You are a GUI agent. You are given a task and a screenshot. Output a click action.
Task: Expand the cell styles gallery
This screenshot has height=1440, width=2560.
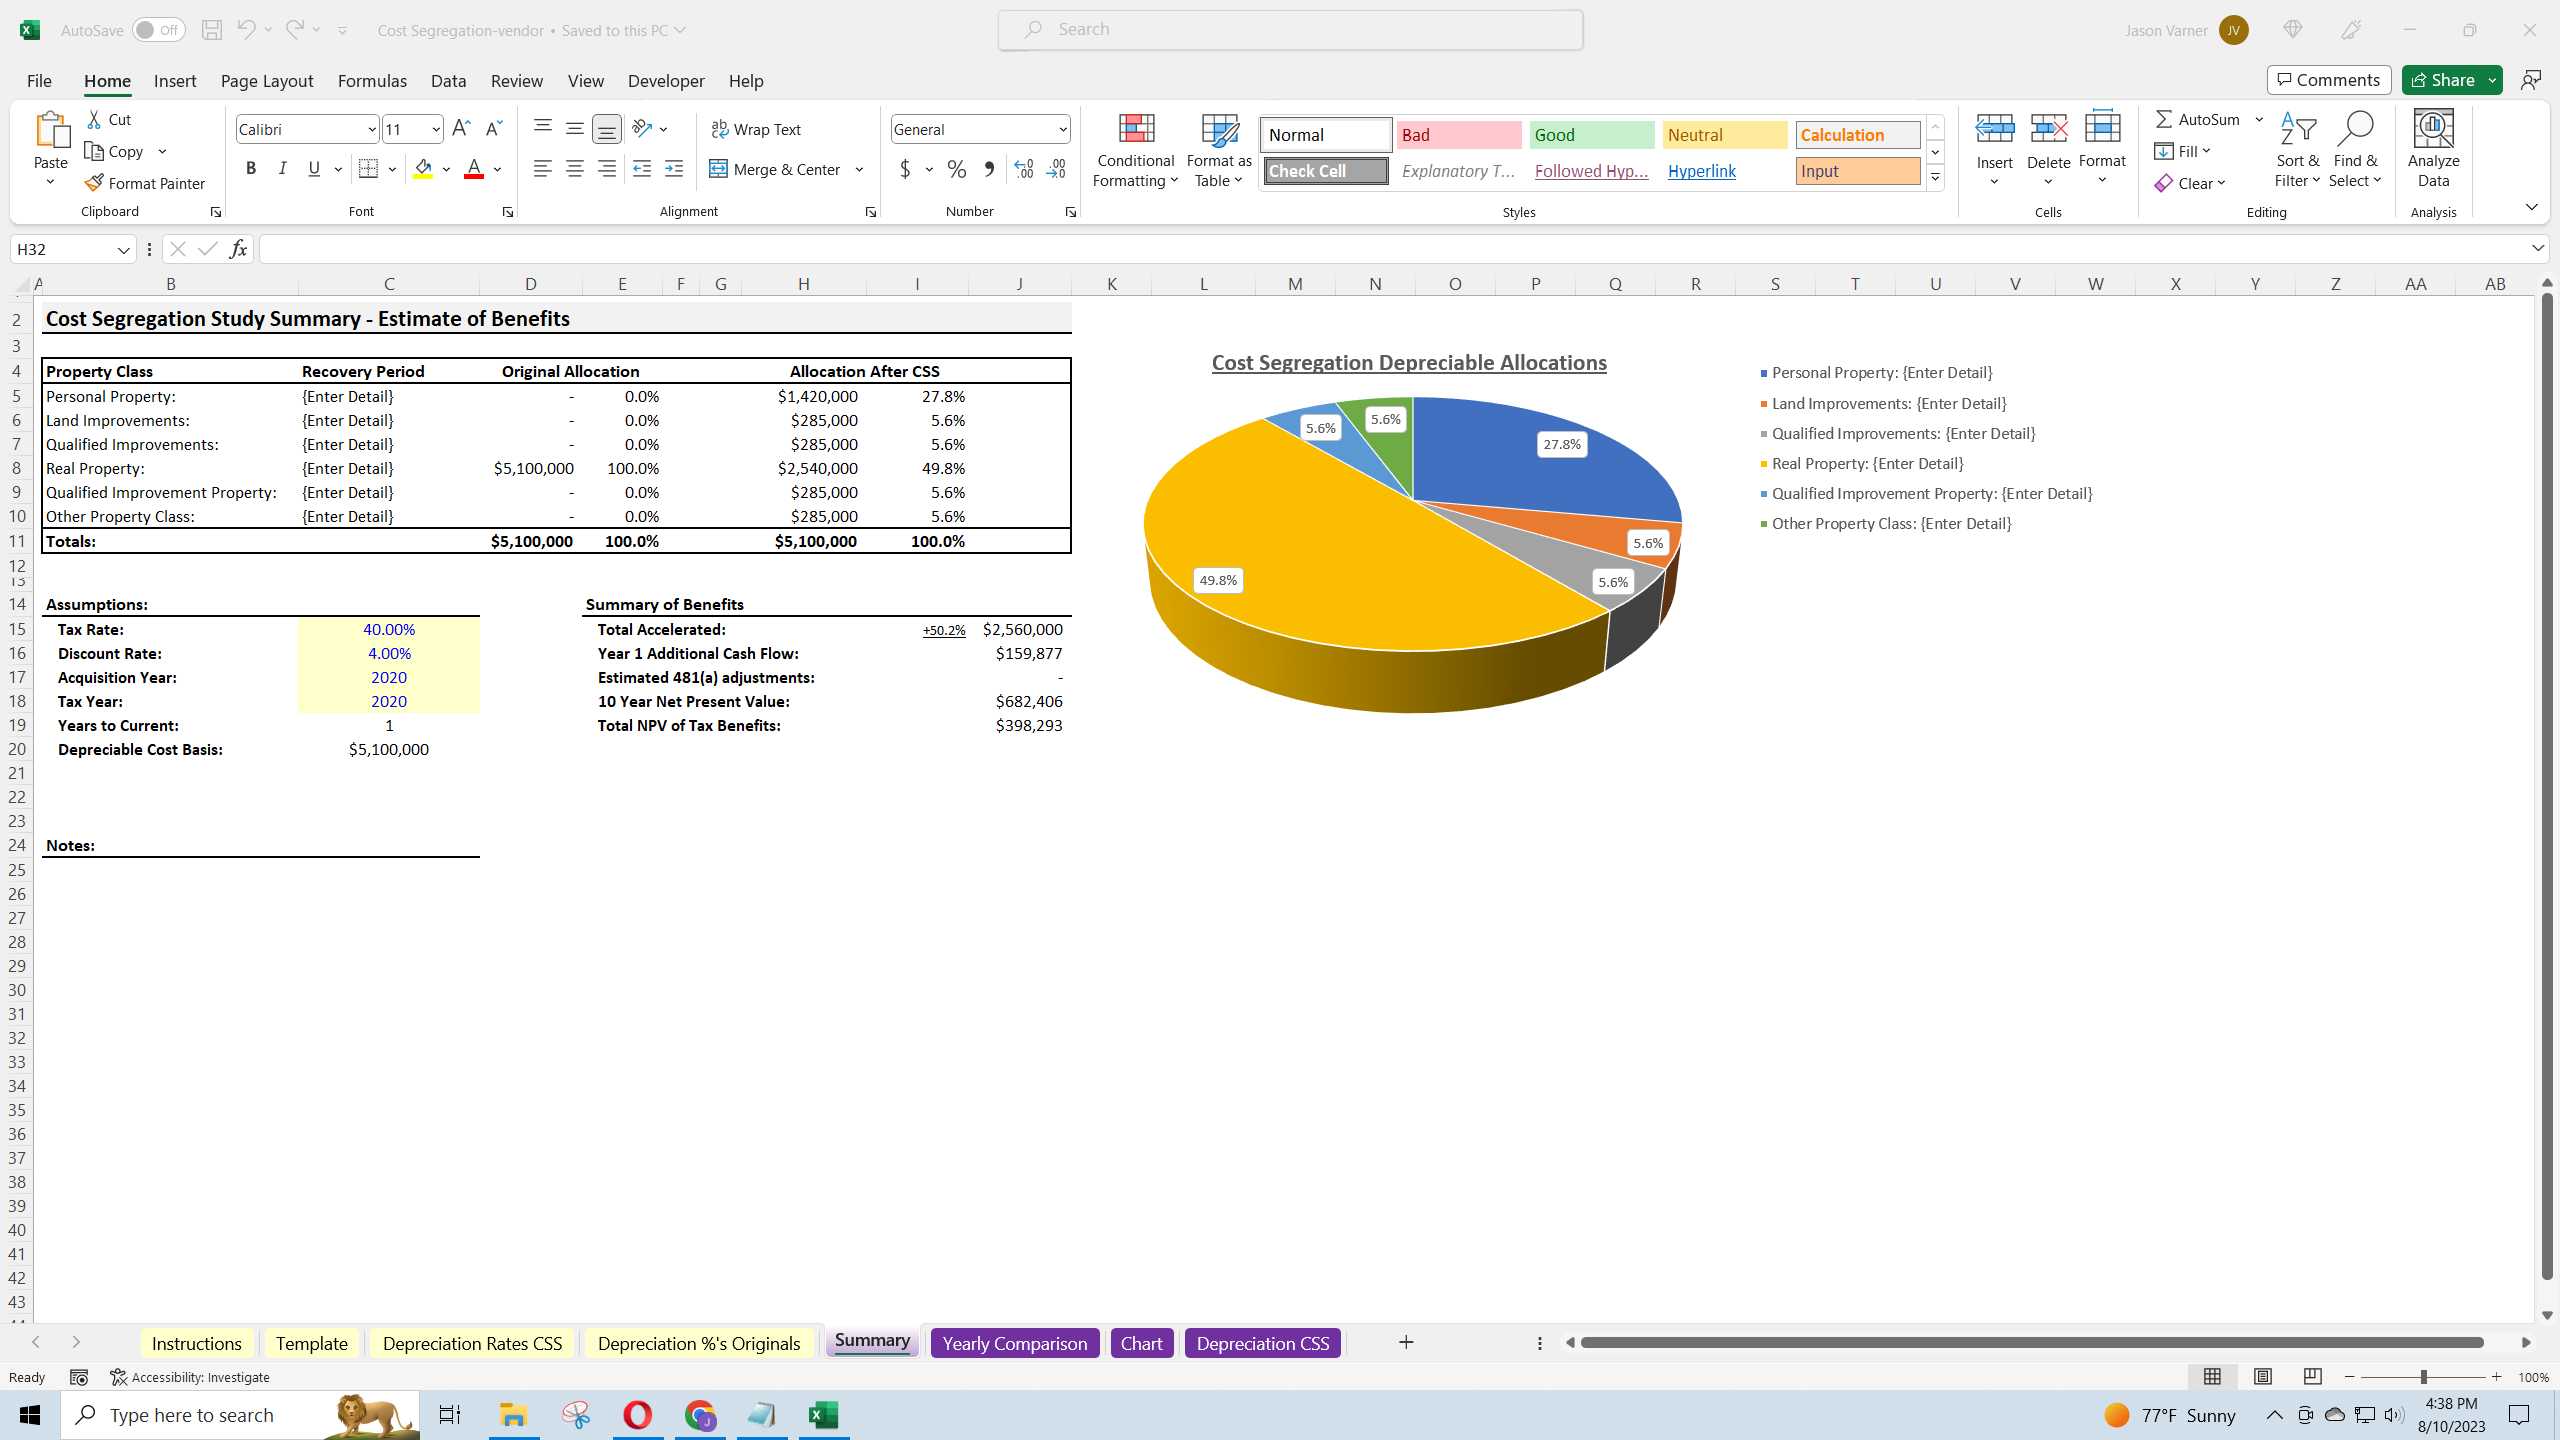click(x=1936, y=178)
